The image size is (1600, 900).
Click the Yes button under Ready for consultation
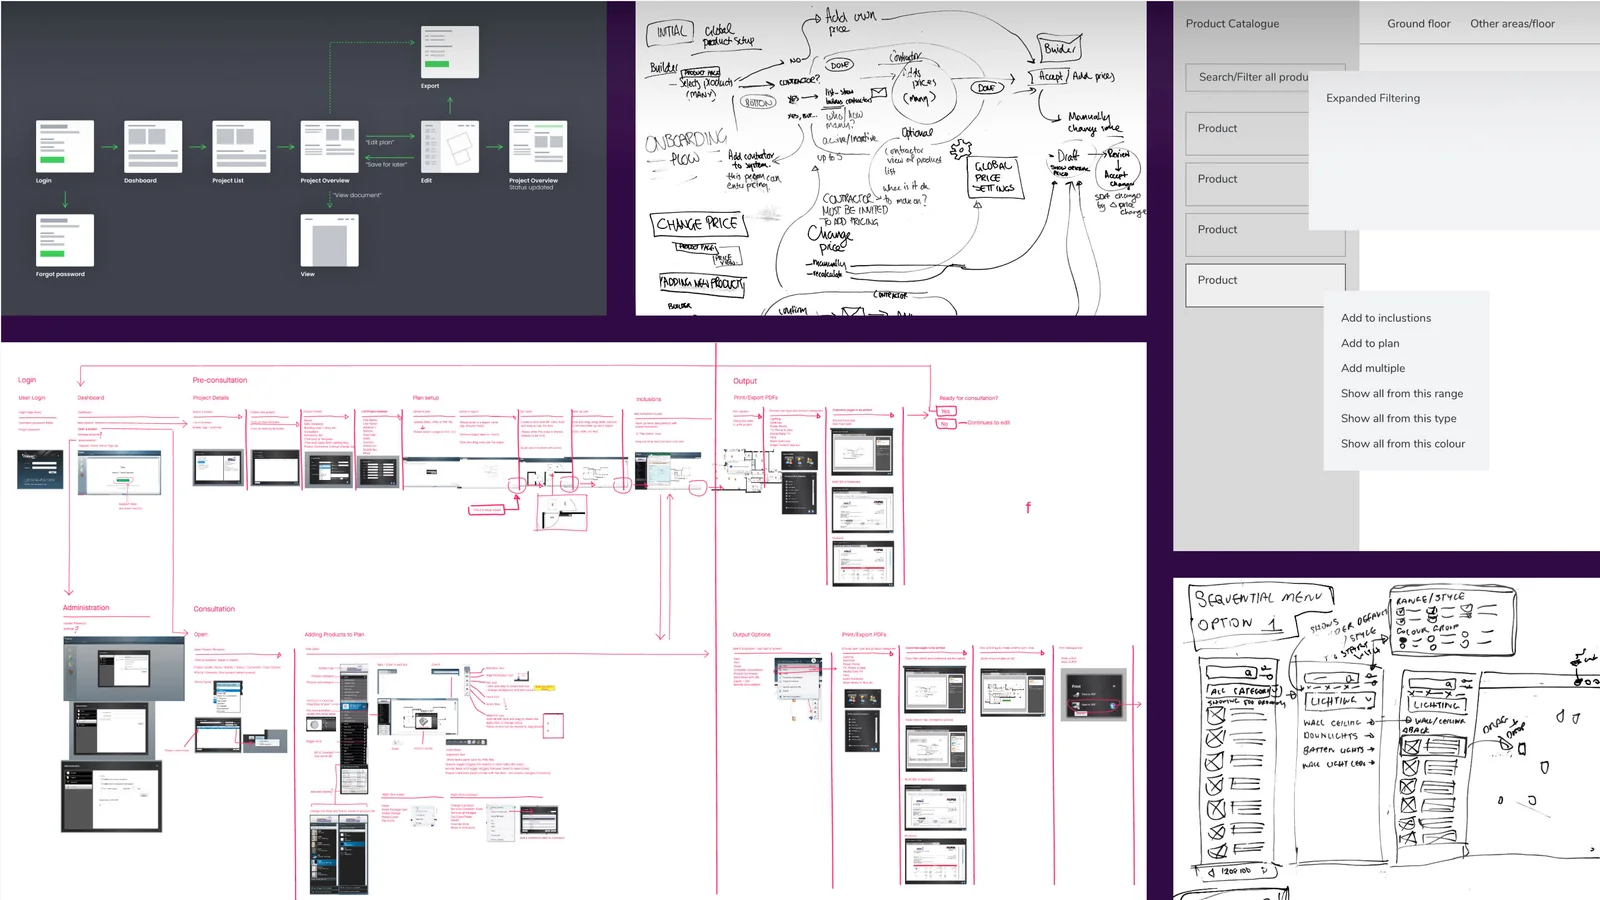[944, 411]
